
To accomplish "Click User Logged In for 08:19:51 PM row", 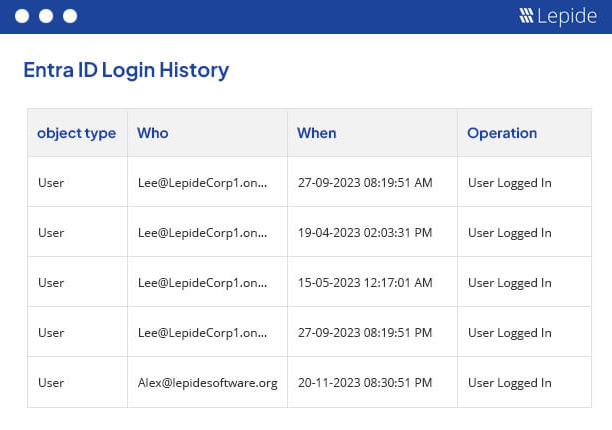I will pos(510,333).
